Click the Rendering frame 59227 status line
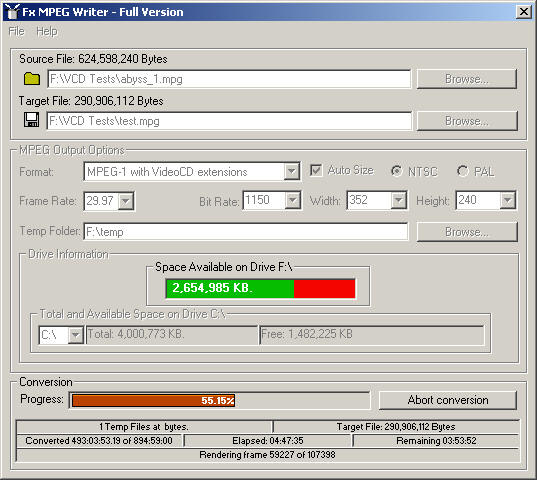 click(x=267, y=455)
